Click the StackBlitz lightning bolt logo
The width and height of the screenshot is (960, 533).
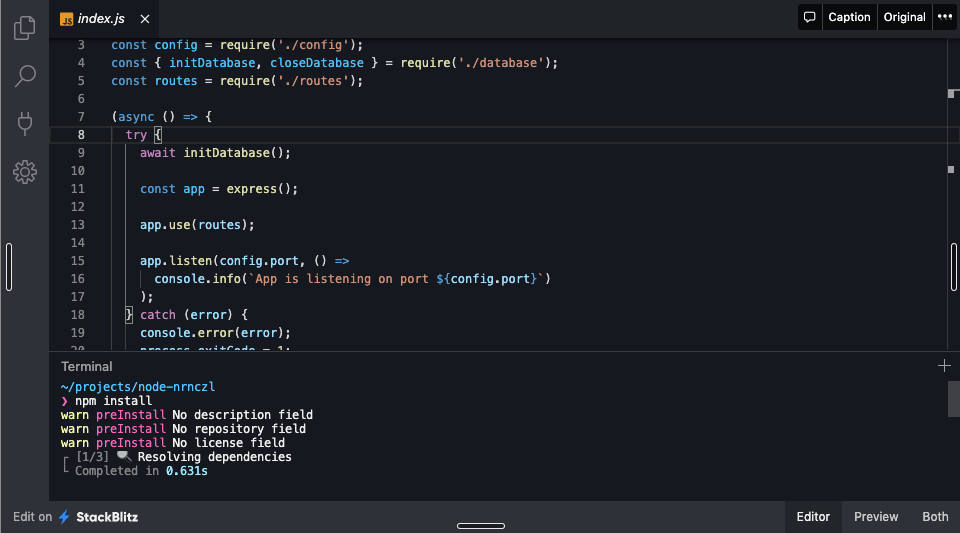coord(65,517)
